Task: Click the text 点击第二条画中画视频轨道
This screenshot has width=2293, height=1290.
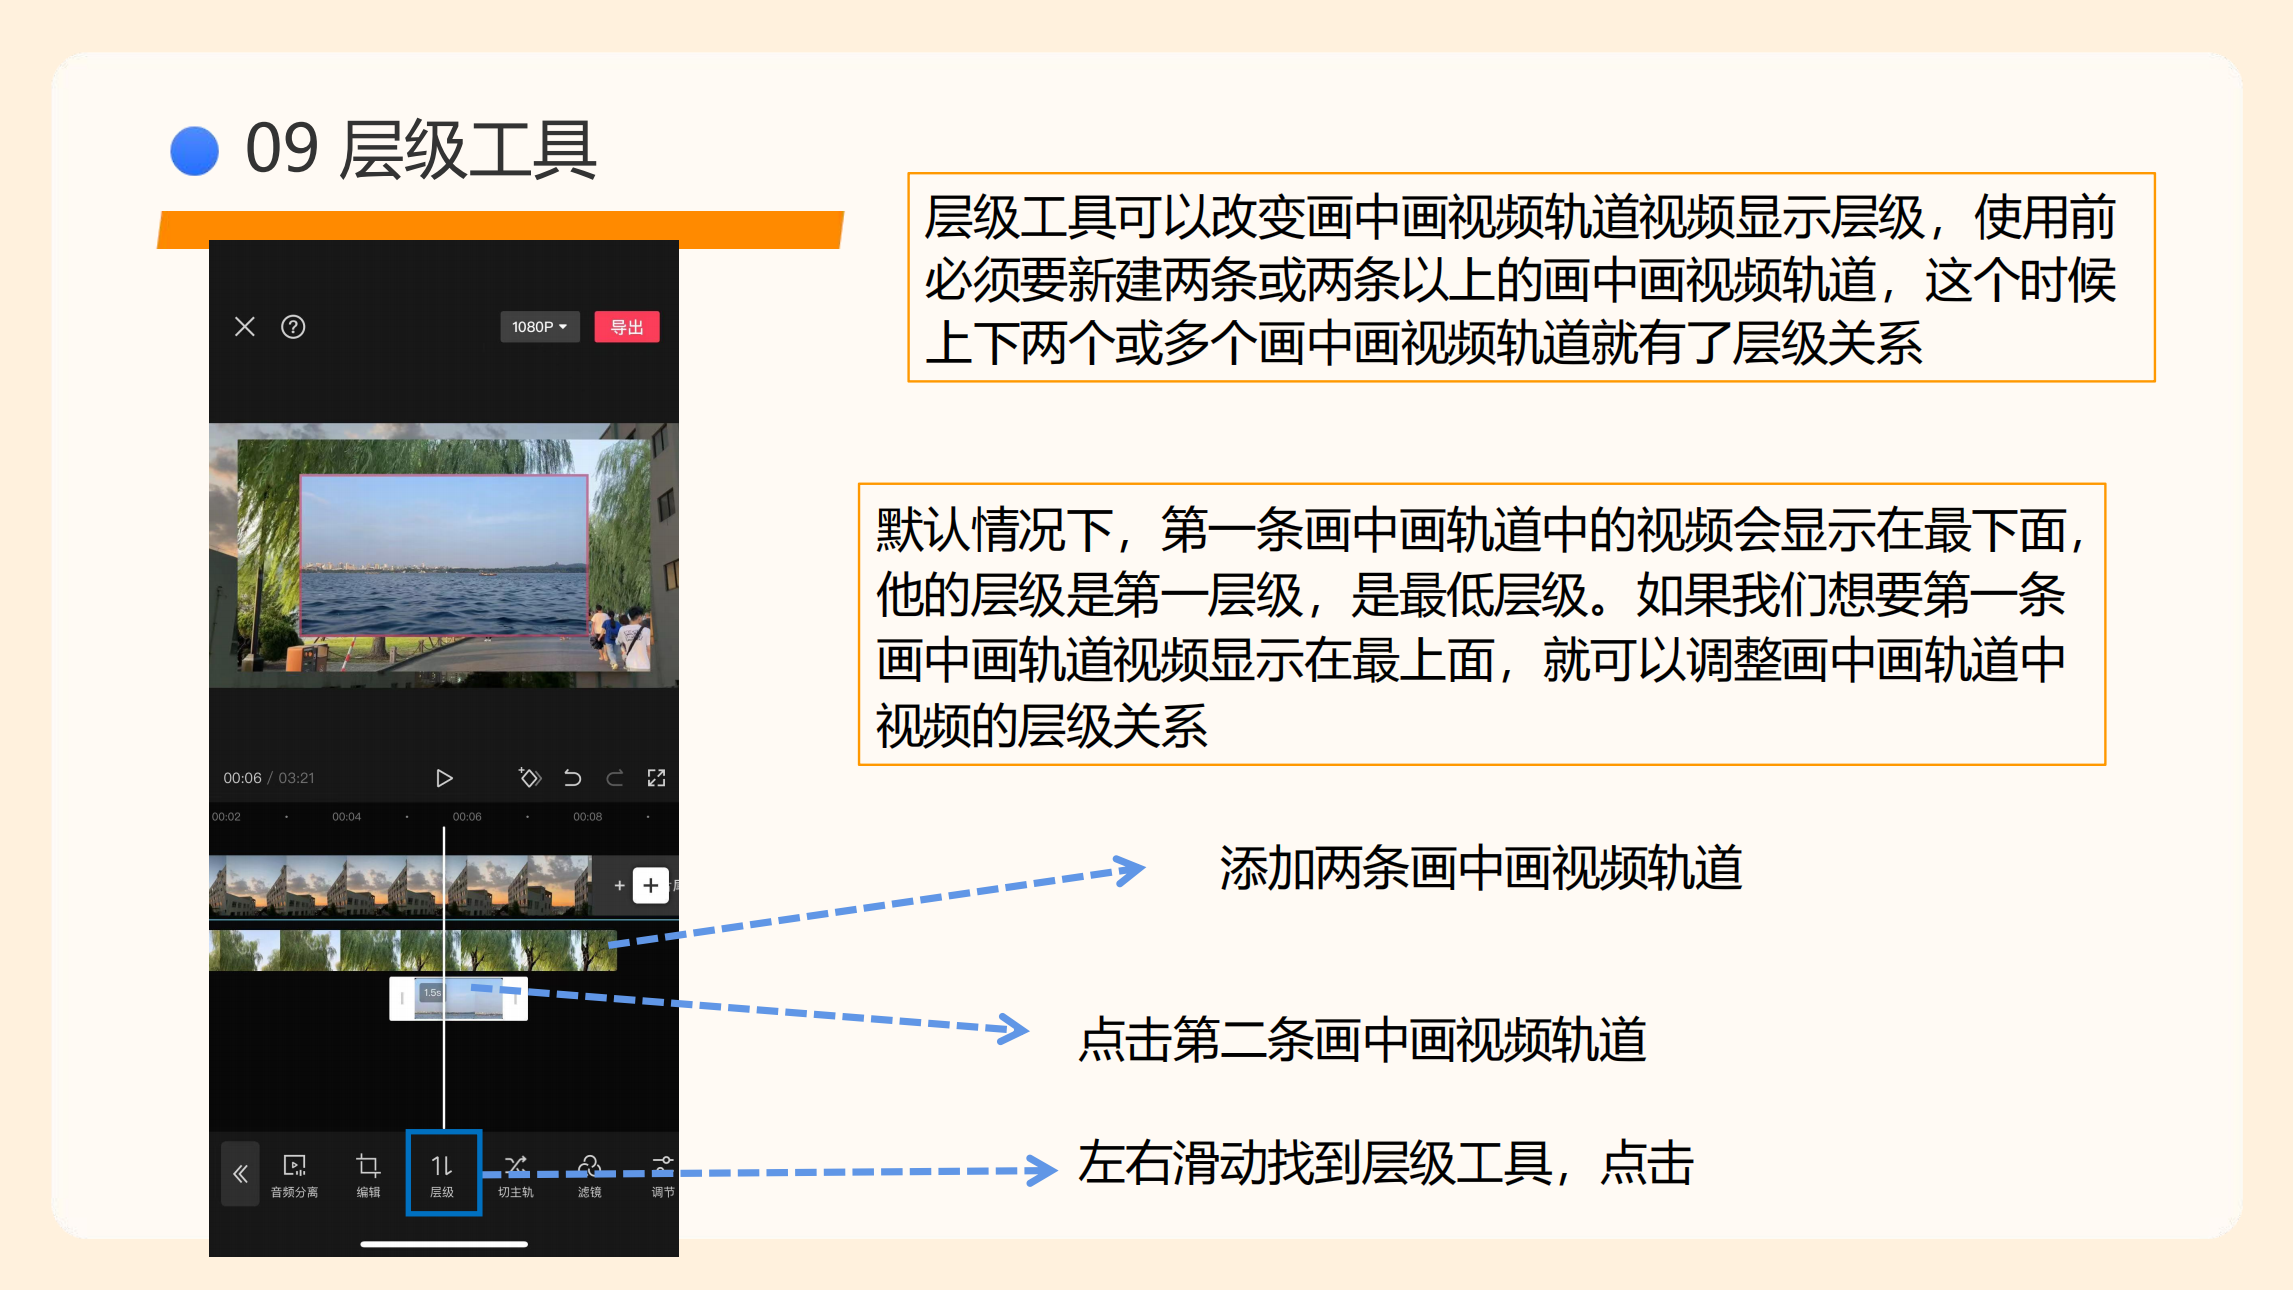Action: [x=1362, y=1039]
